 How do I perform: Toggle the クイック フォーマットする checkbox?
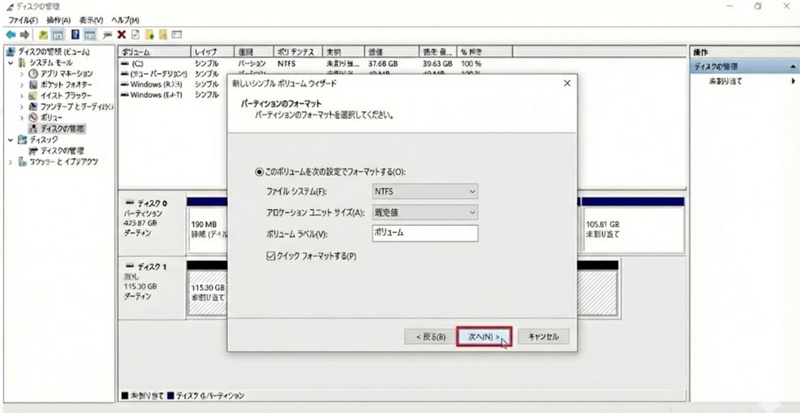pos(271,256)
